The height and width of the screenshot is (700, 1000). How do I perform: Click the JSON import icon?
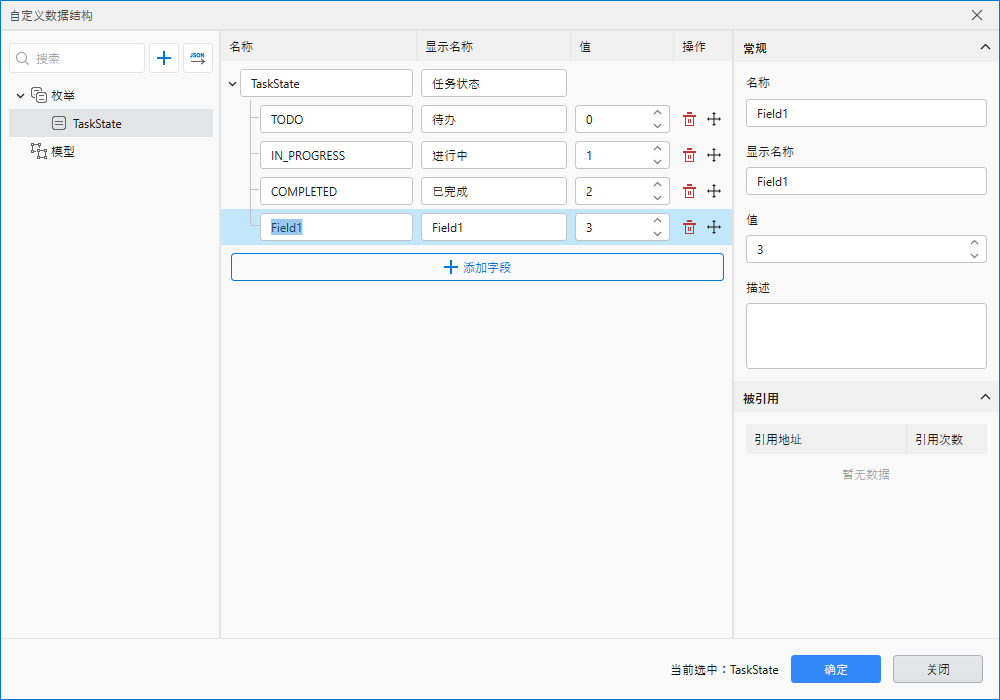click(198, 58)
